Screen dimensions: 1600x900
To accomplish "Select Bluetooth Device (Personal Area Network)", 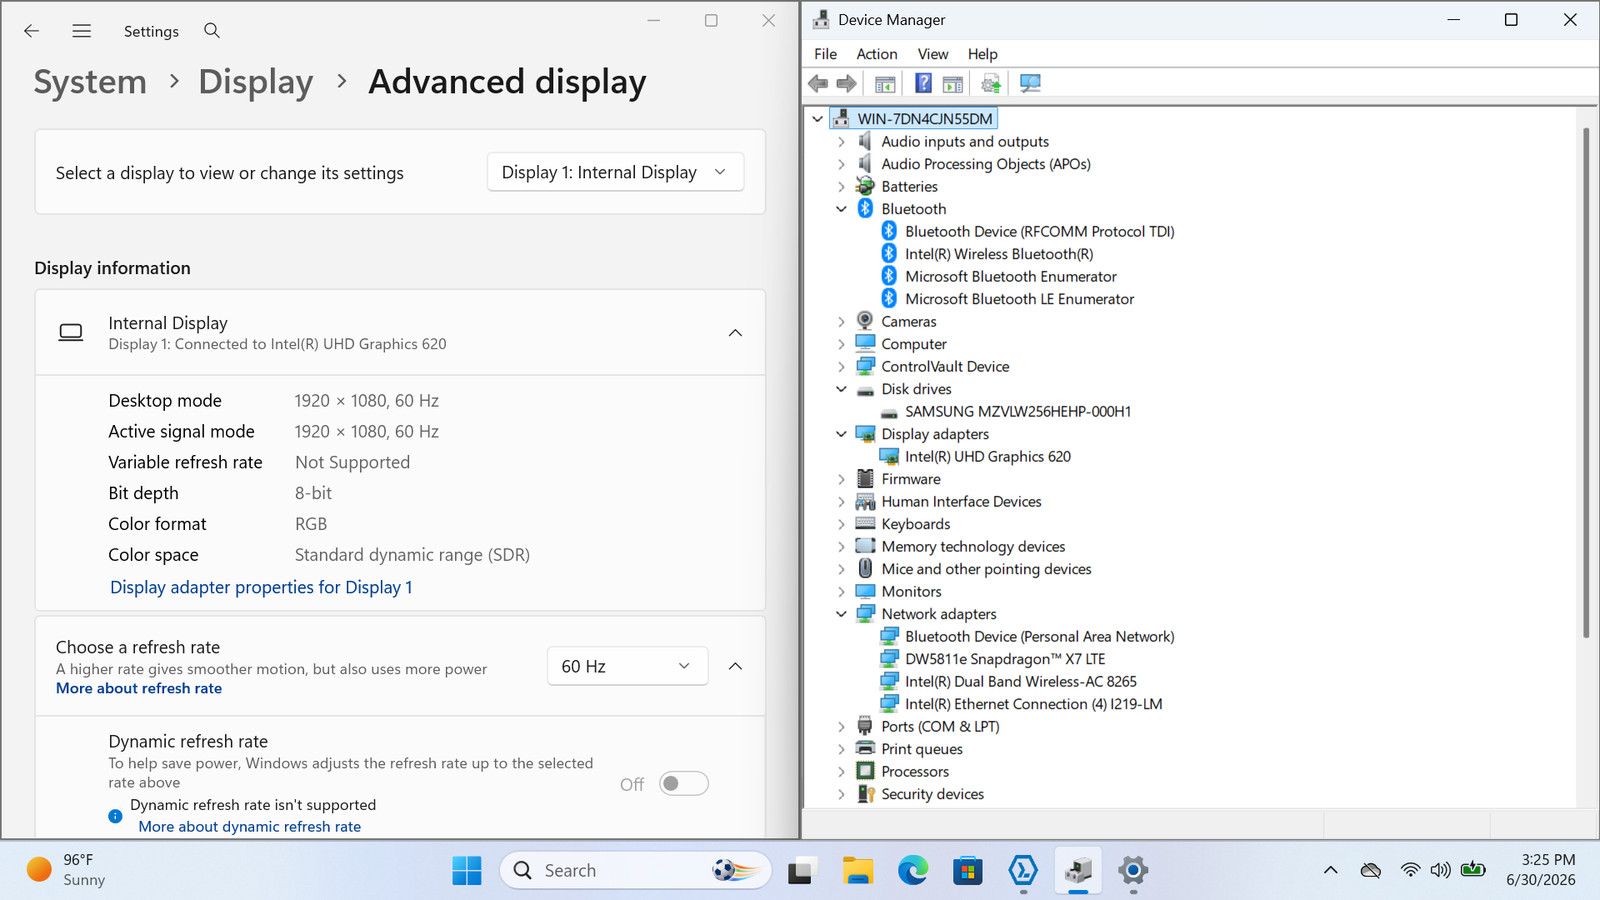I will tap(1039, 637).
